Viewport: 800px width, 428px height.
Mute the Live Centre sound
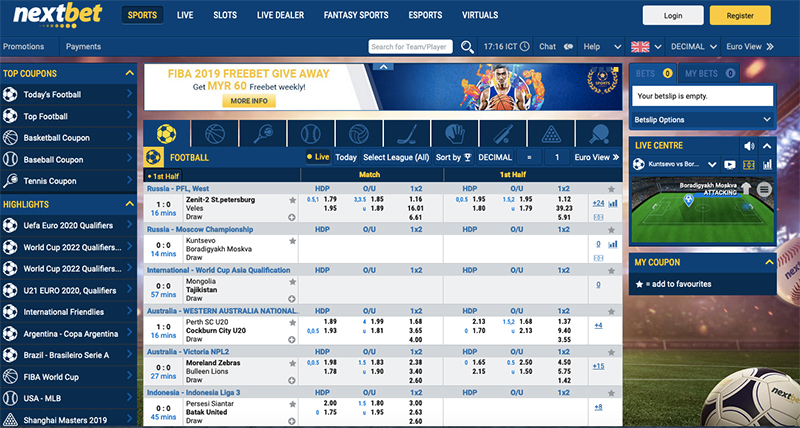point(749,146)
